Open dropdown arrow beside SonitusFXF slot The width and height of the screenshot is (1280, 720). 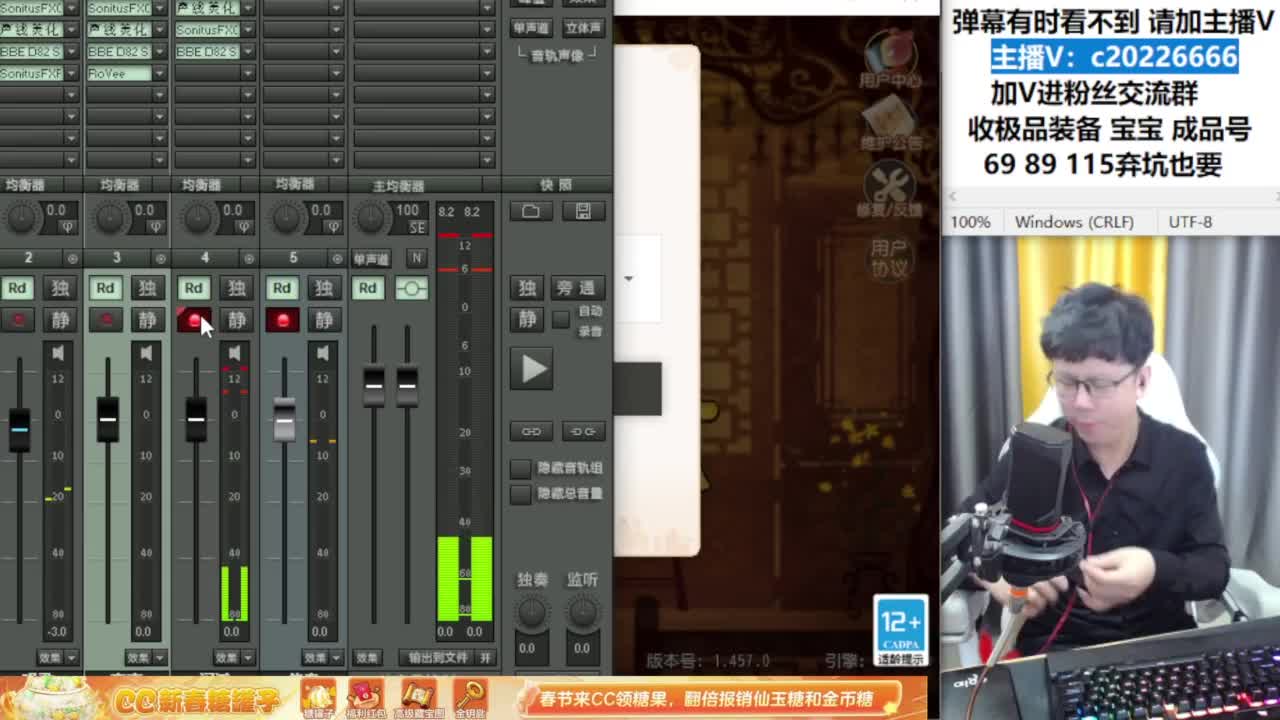(x=71, y=73)
